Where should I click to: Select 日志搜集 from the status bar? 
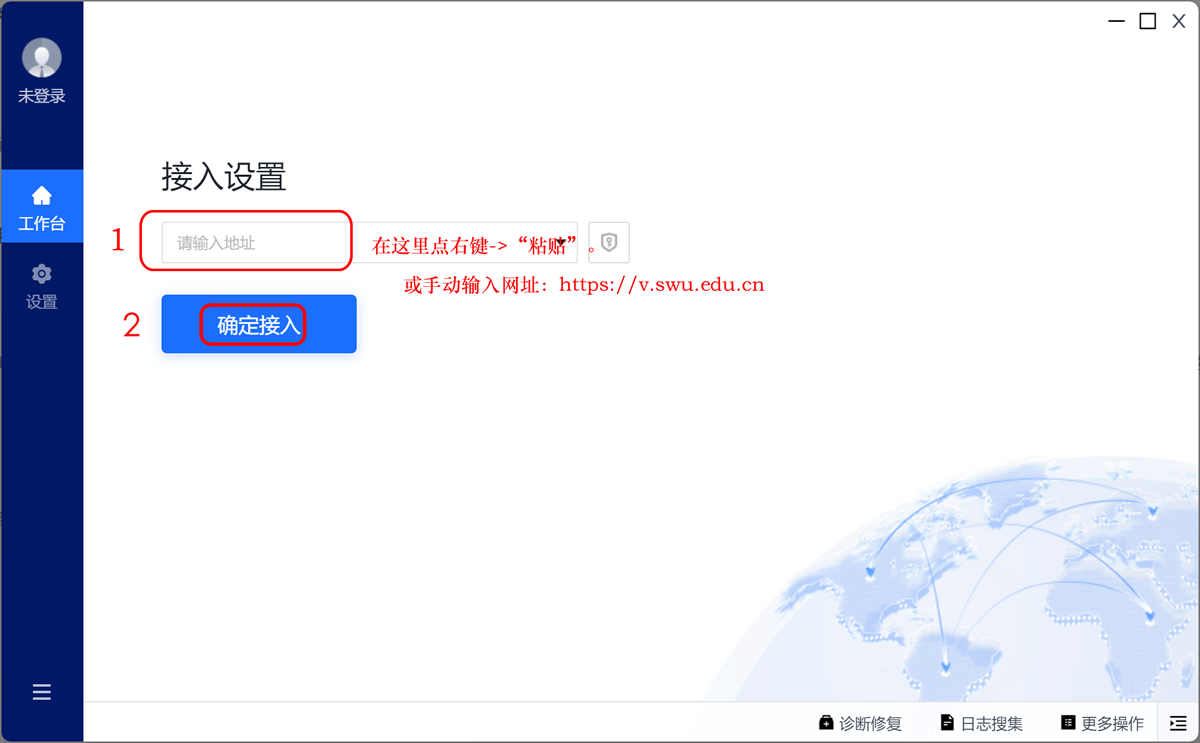[x=984, y=722]
